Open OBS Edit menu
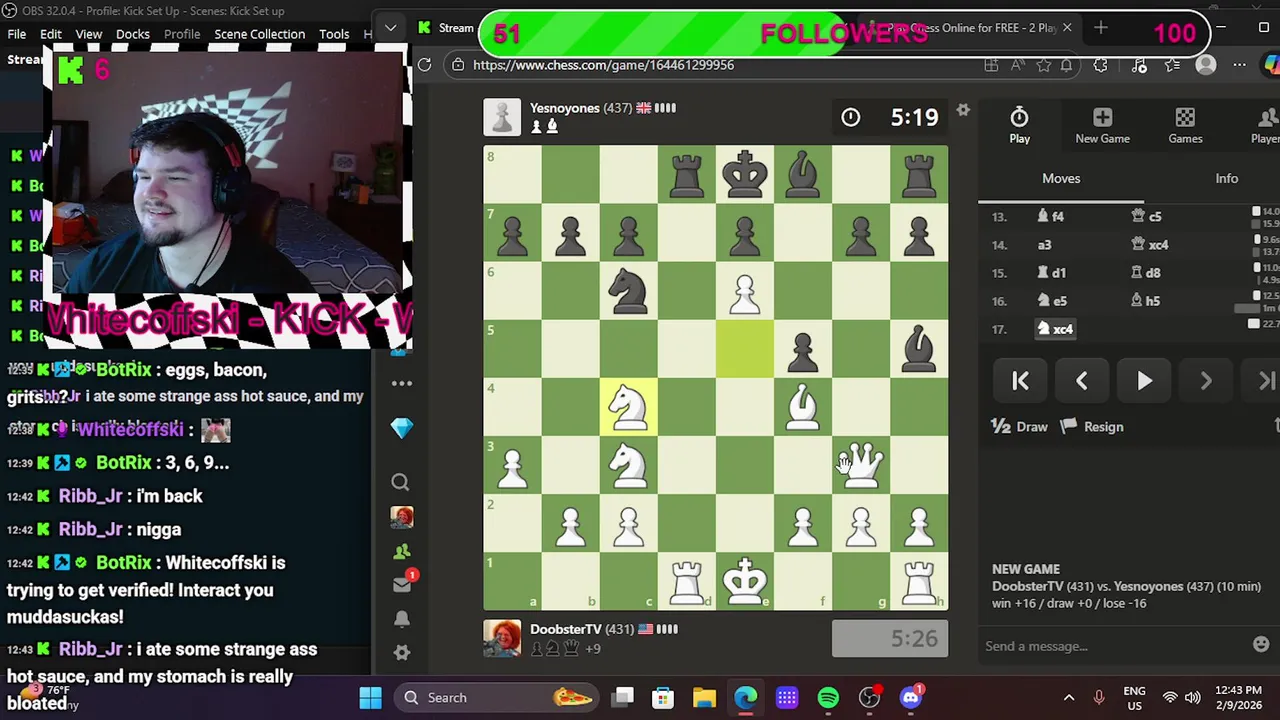1280x720 pixels. (51, 34)
